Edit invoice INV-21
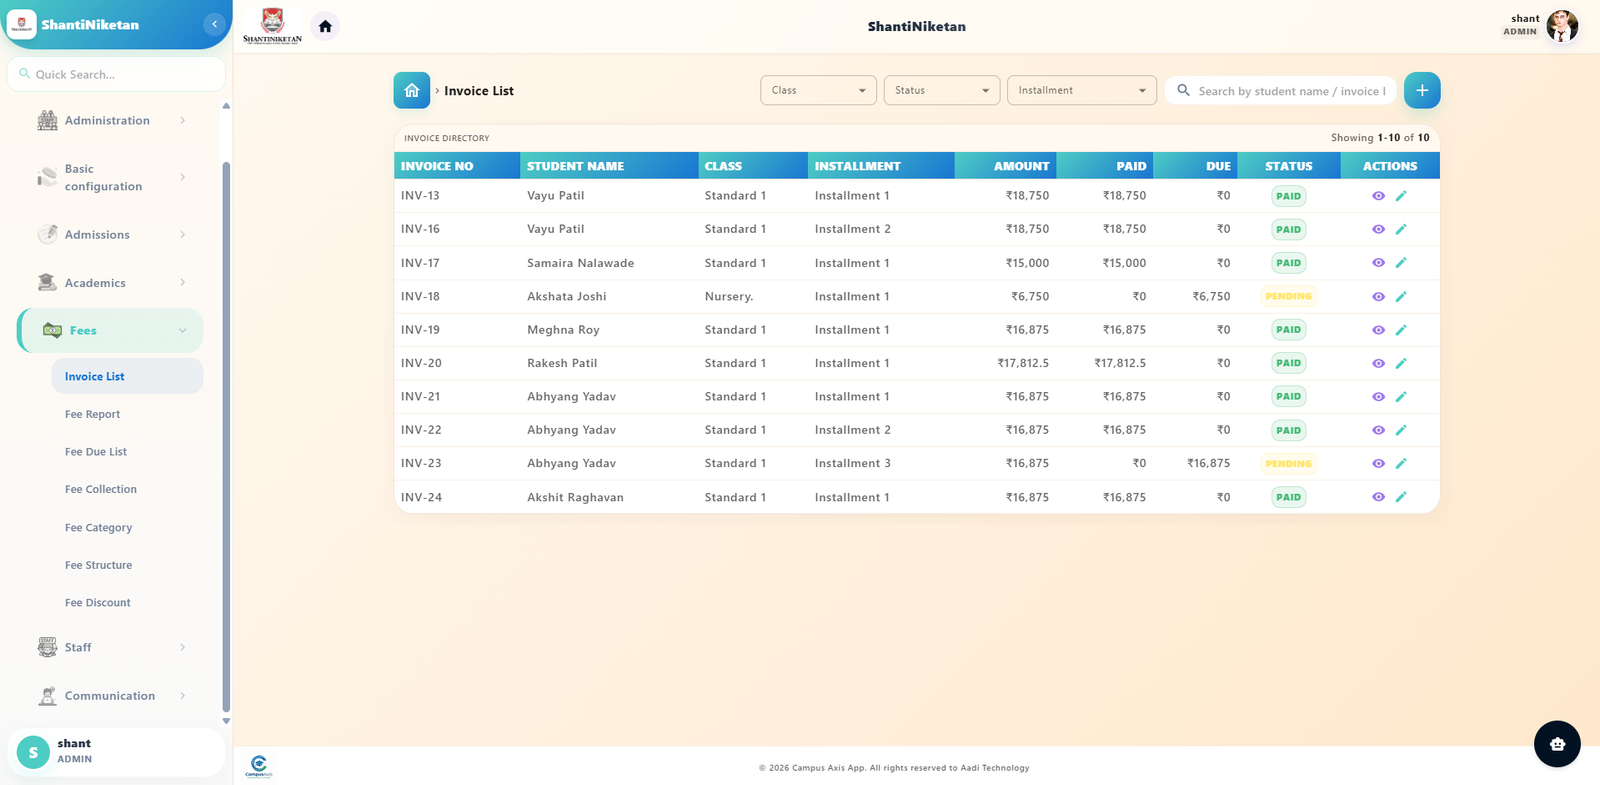Viewport: 1600px width, 785px height. click(1401, 397)
